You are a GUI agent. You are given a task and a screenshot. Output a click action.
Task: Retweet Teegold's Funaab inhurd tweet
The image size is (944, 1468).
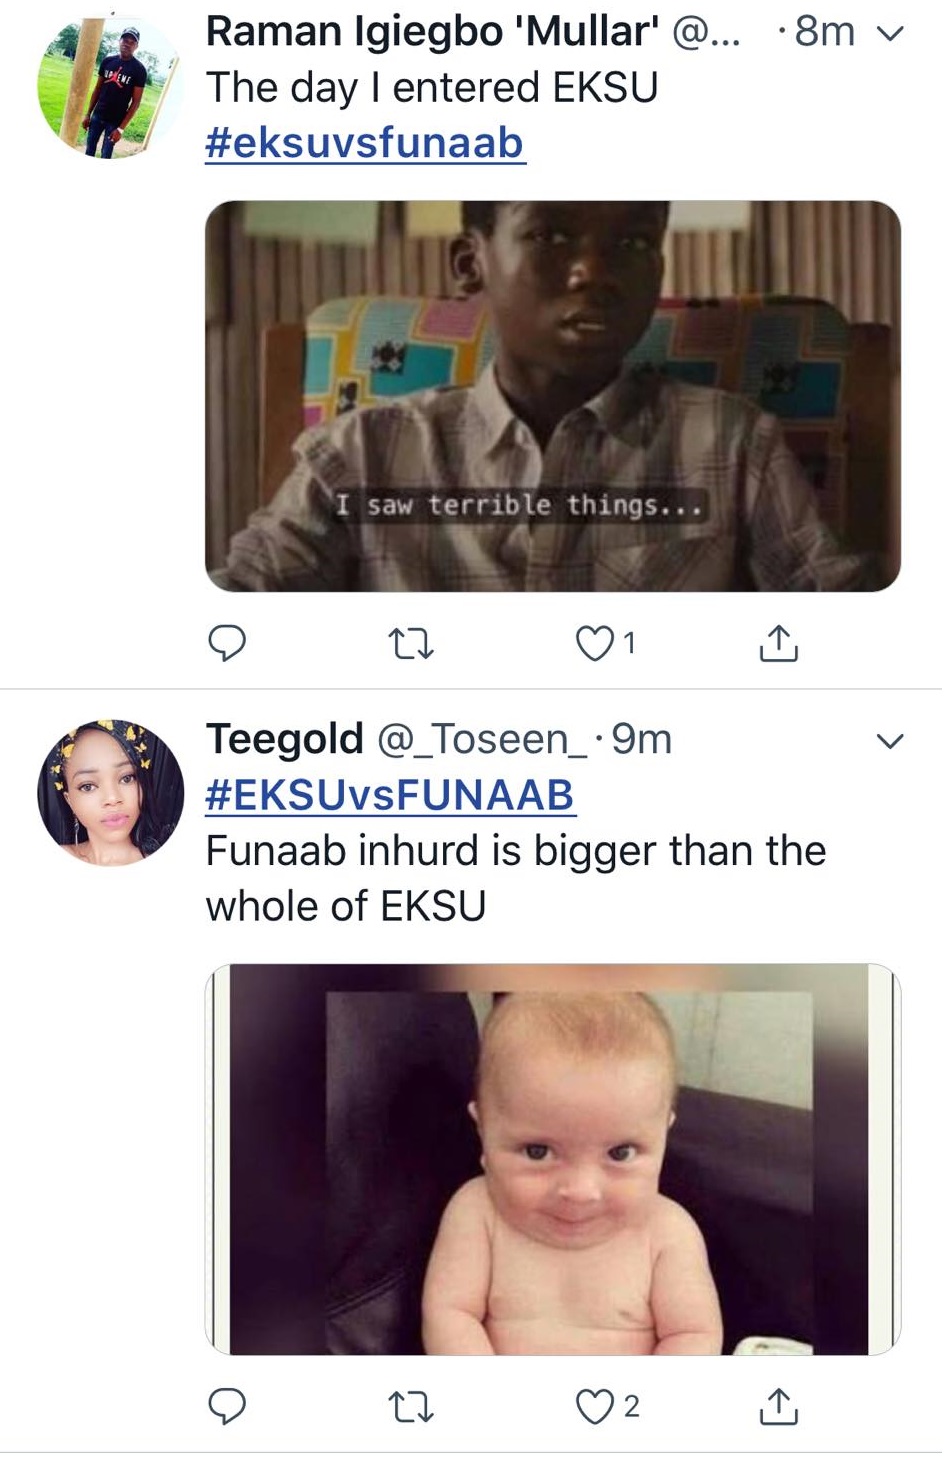coord(410,1406)
